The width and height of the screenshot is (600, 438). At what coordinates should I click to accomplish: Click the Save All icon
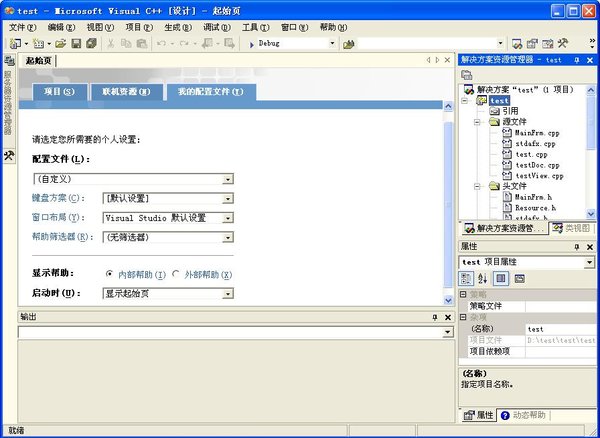91,44
